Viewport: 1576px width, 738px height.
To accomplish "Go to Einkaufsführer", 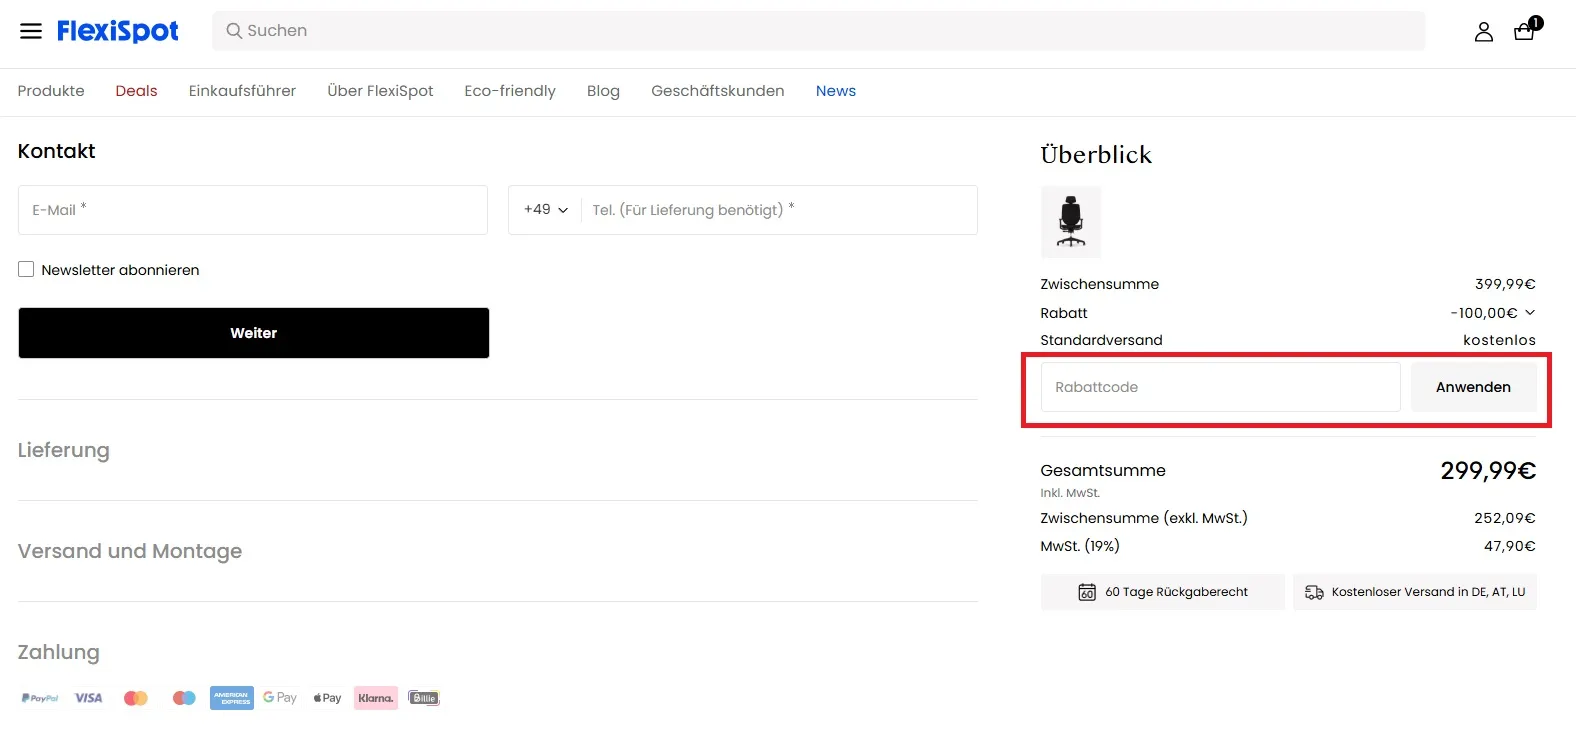I will pyautogui.click(x=242, y=91).
